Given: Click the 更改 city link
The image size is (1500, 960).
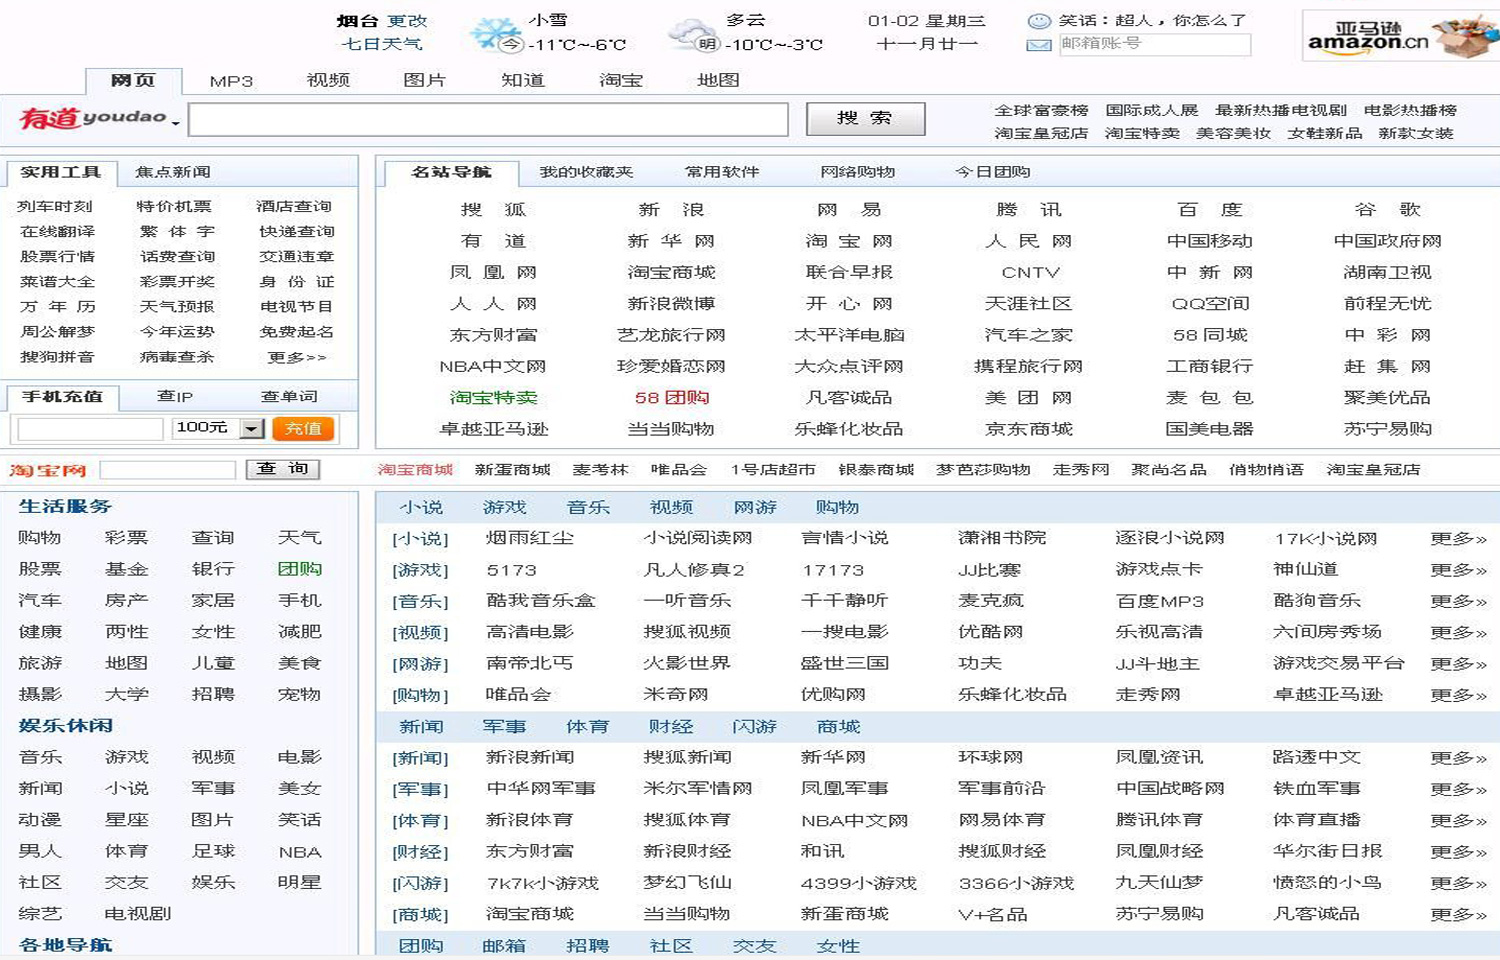Looking at the screenshot, I should tap(407, 21).
